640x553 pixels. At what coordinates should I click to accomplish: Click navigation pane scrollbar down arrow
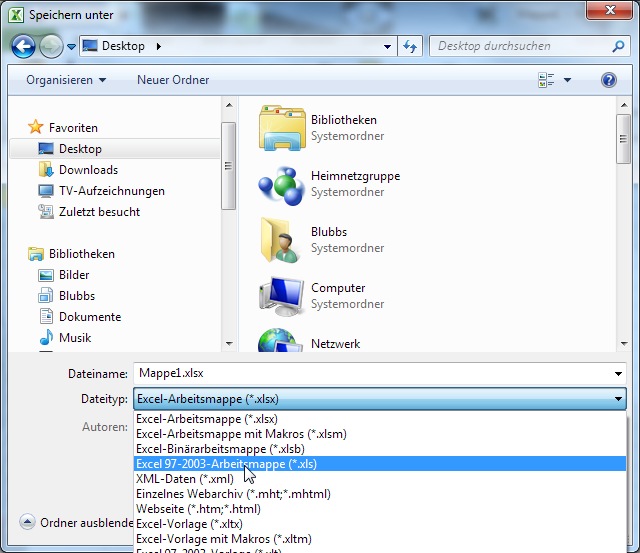coord(229,344)
